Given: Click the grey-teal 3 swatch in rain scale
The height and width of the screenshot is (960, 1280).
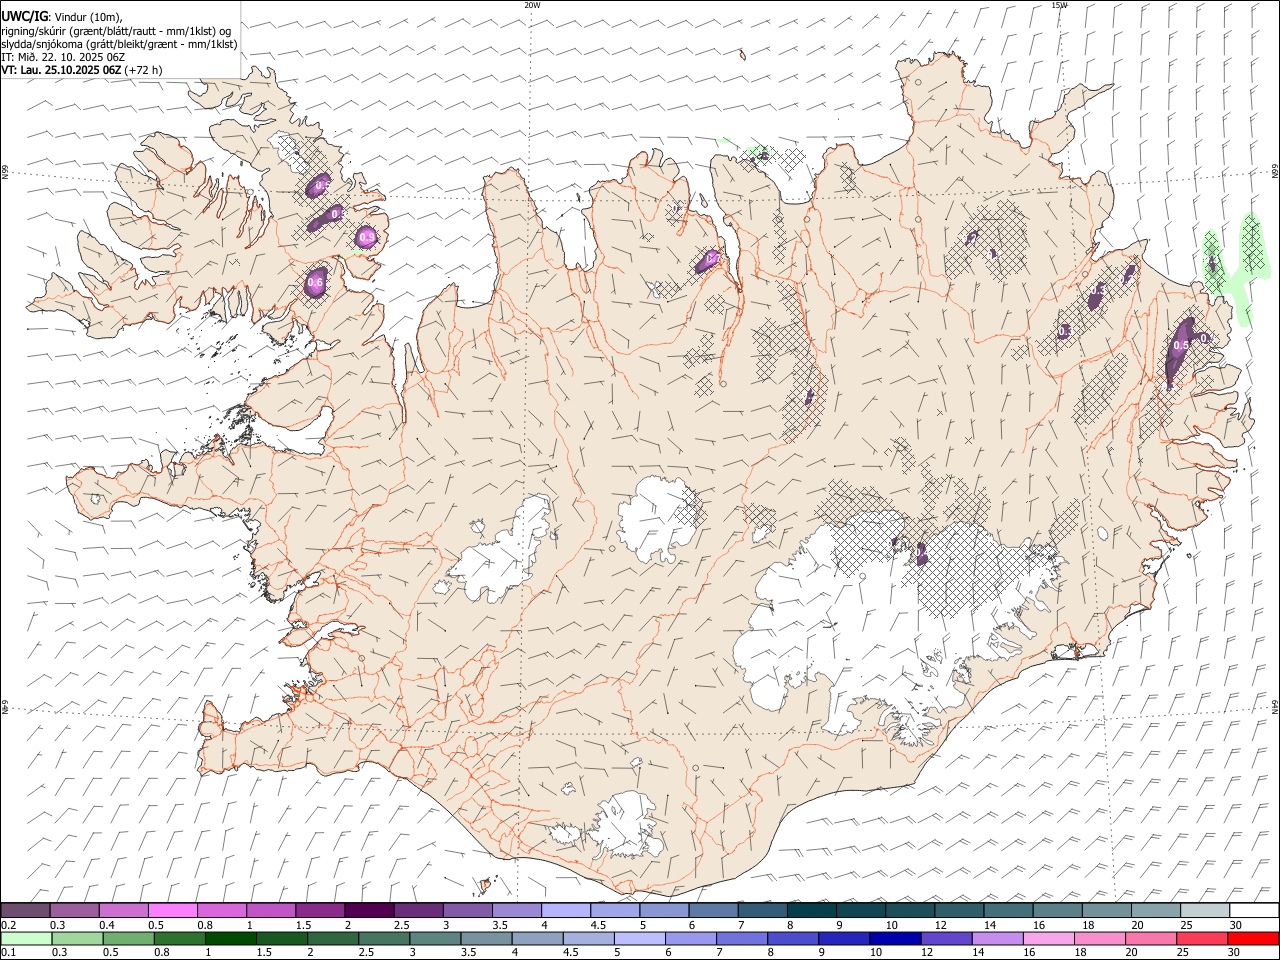Looking at the screenshot, I should (434, 939).
